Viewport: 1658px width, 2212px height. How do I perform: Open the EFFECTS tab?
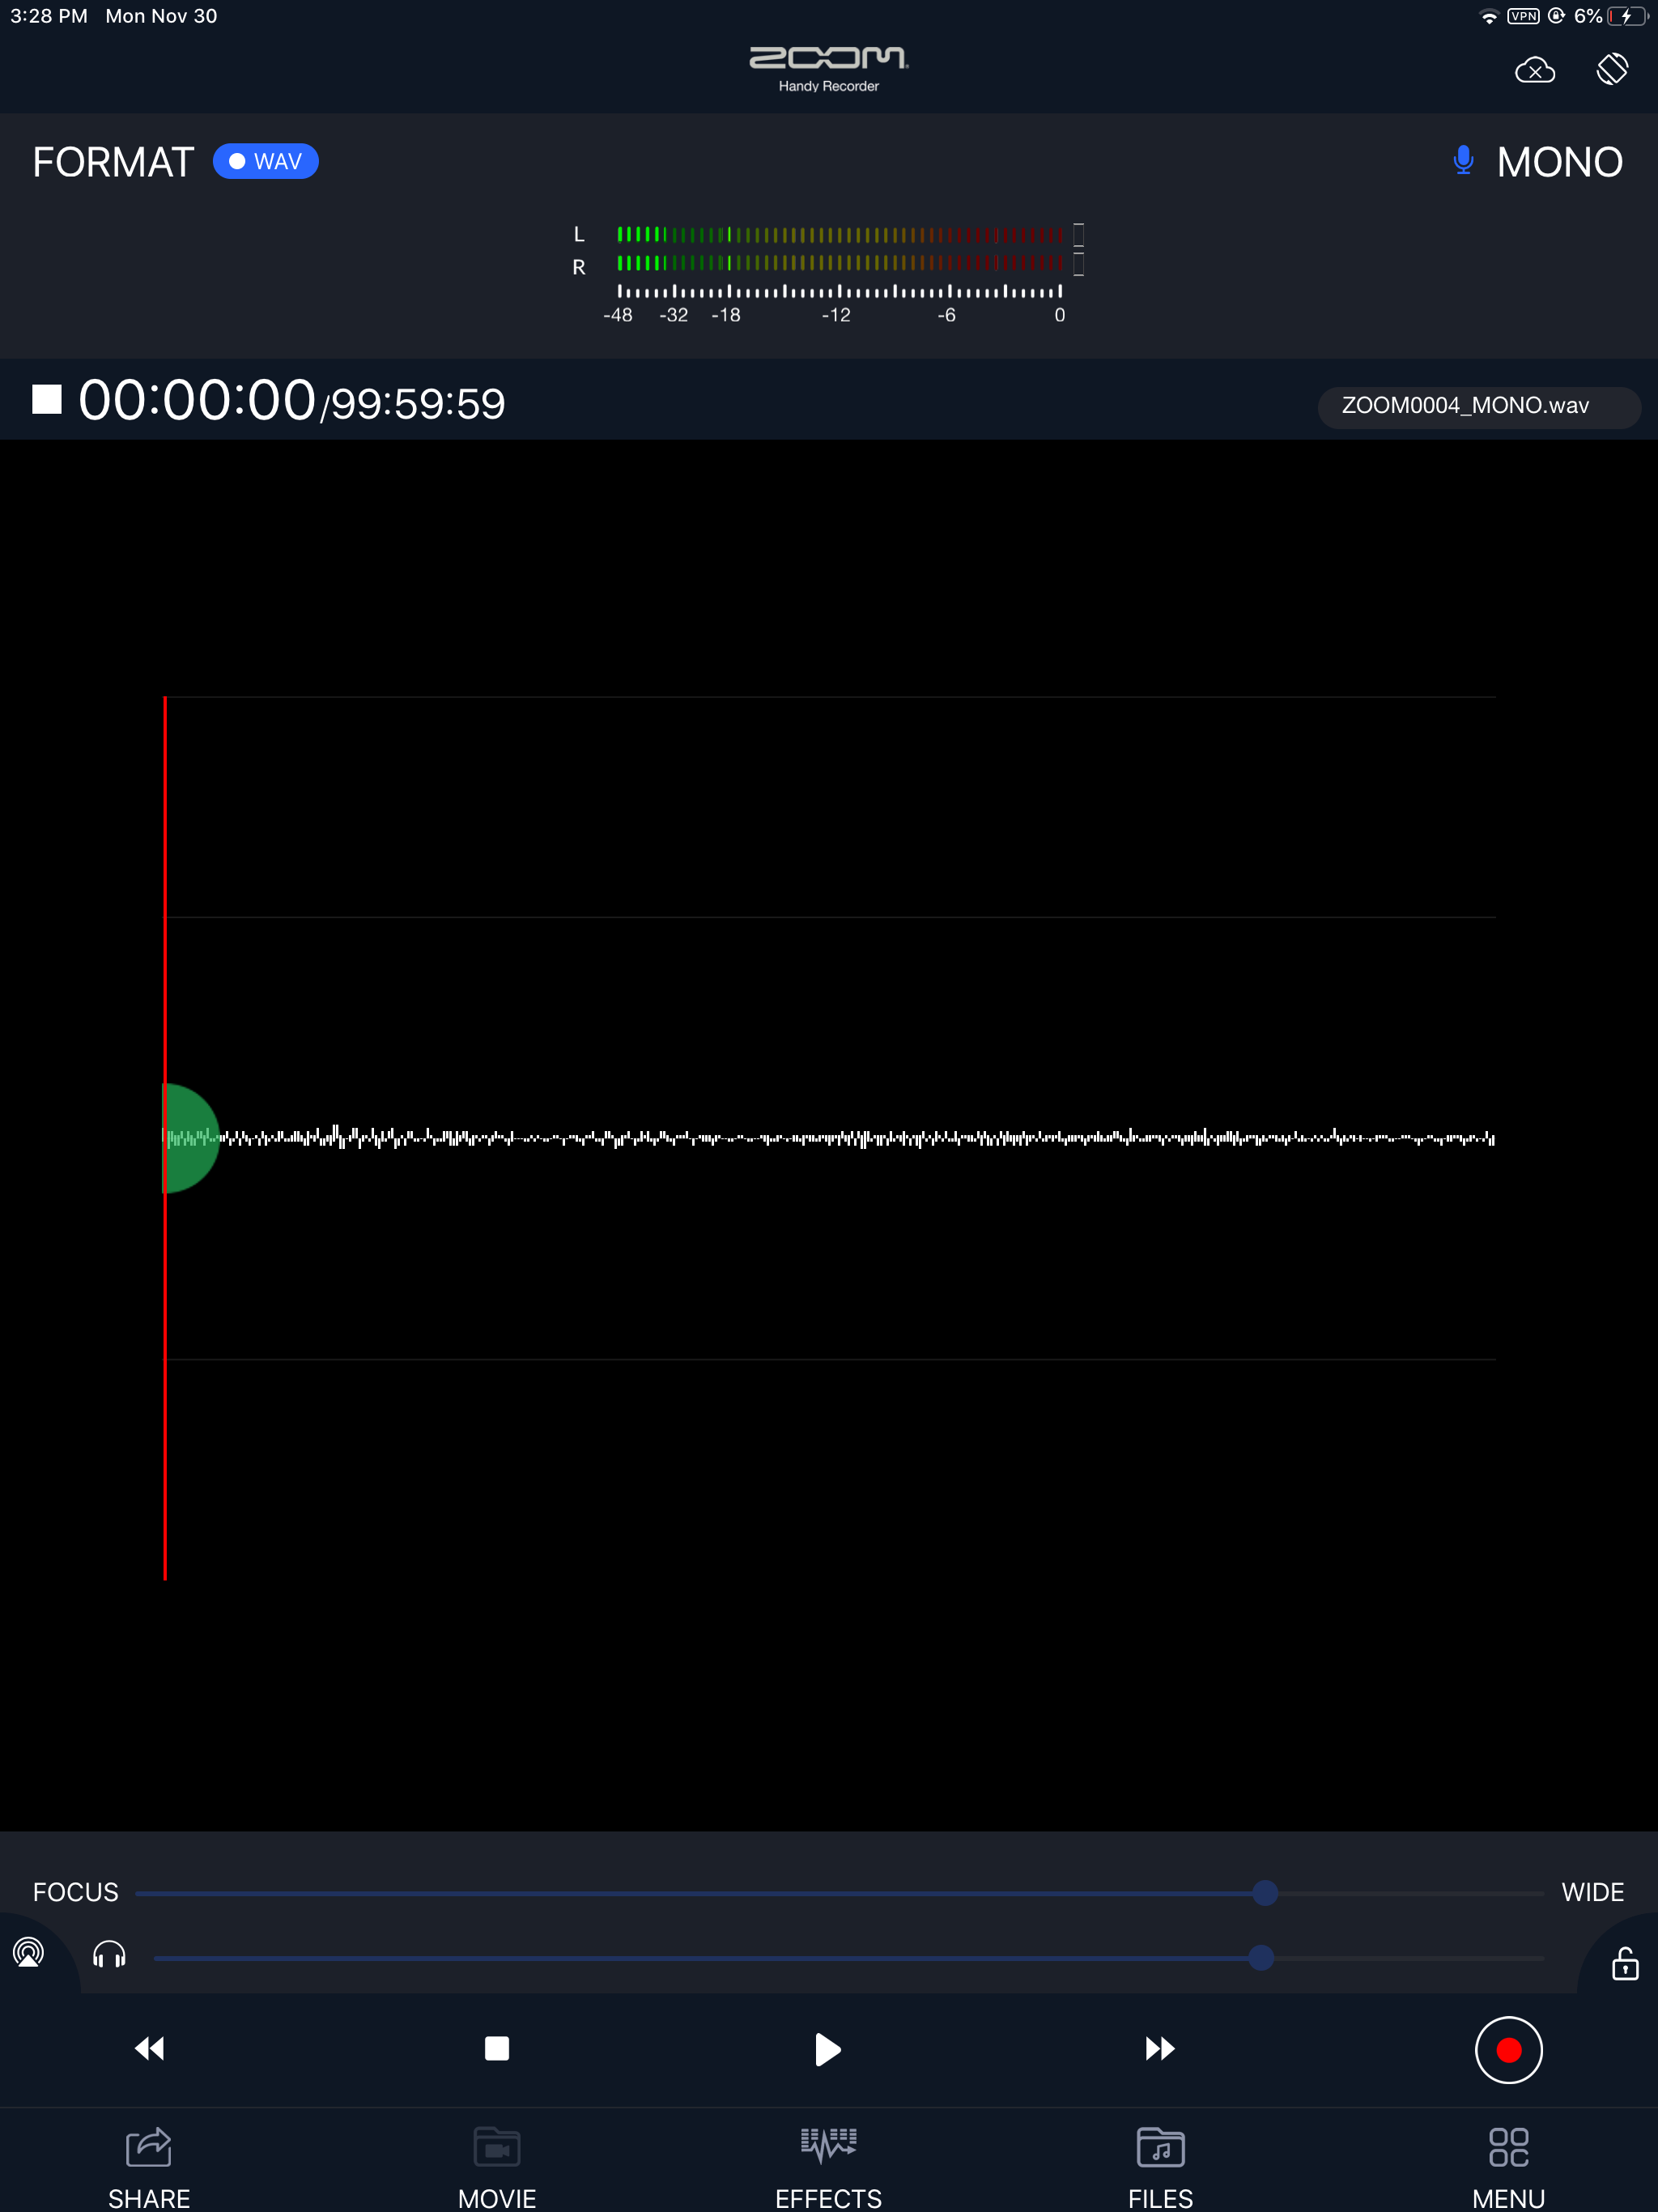[x=828, y=2166]
